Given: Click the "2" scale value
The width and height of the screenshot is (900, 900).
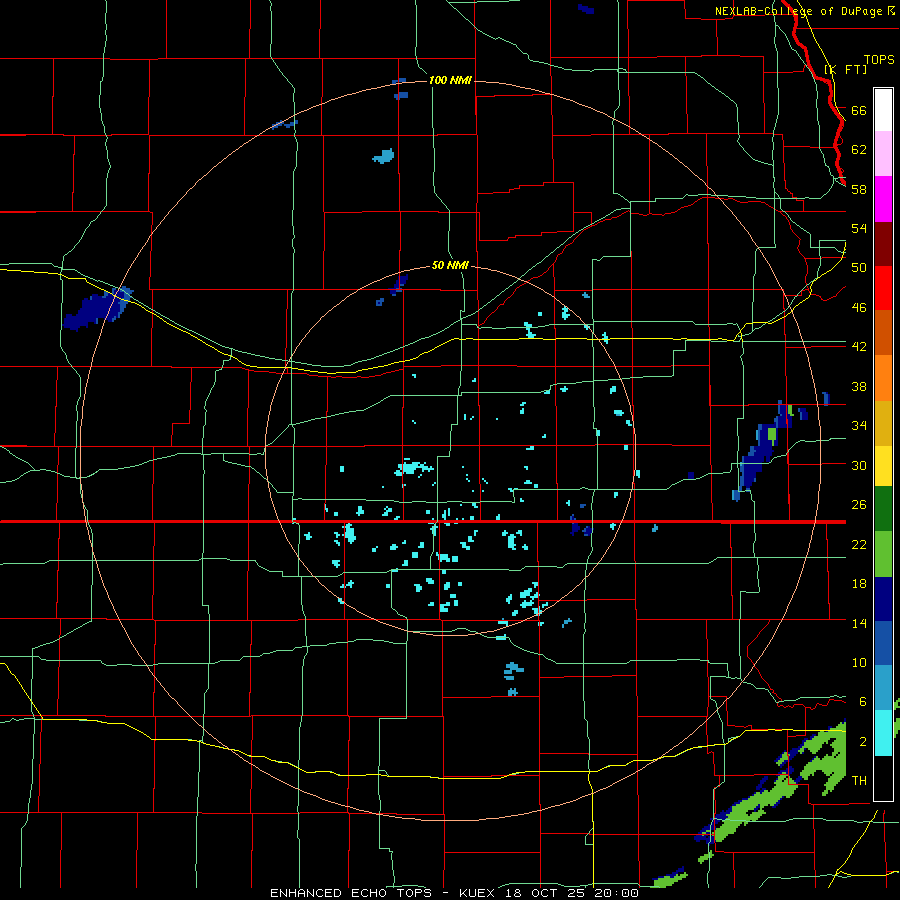Looking at the screenshot, I should 862,742.
